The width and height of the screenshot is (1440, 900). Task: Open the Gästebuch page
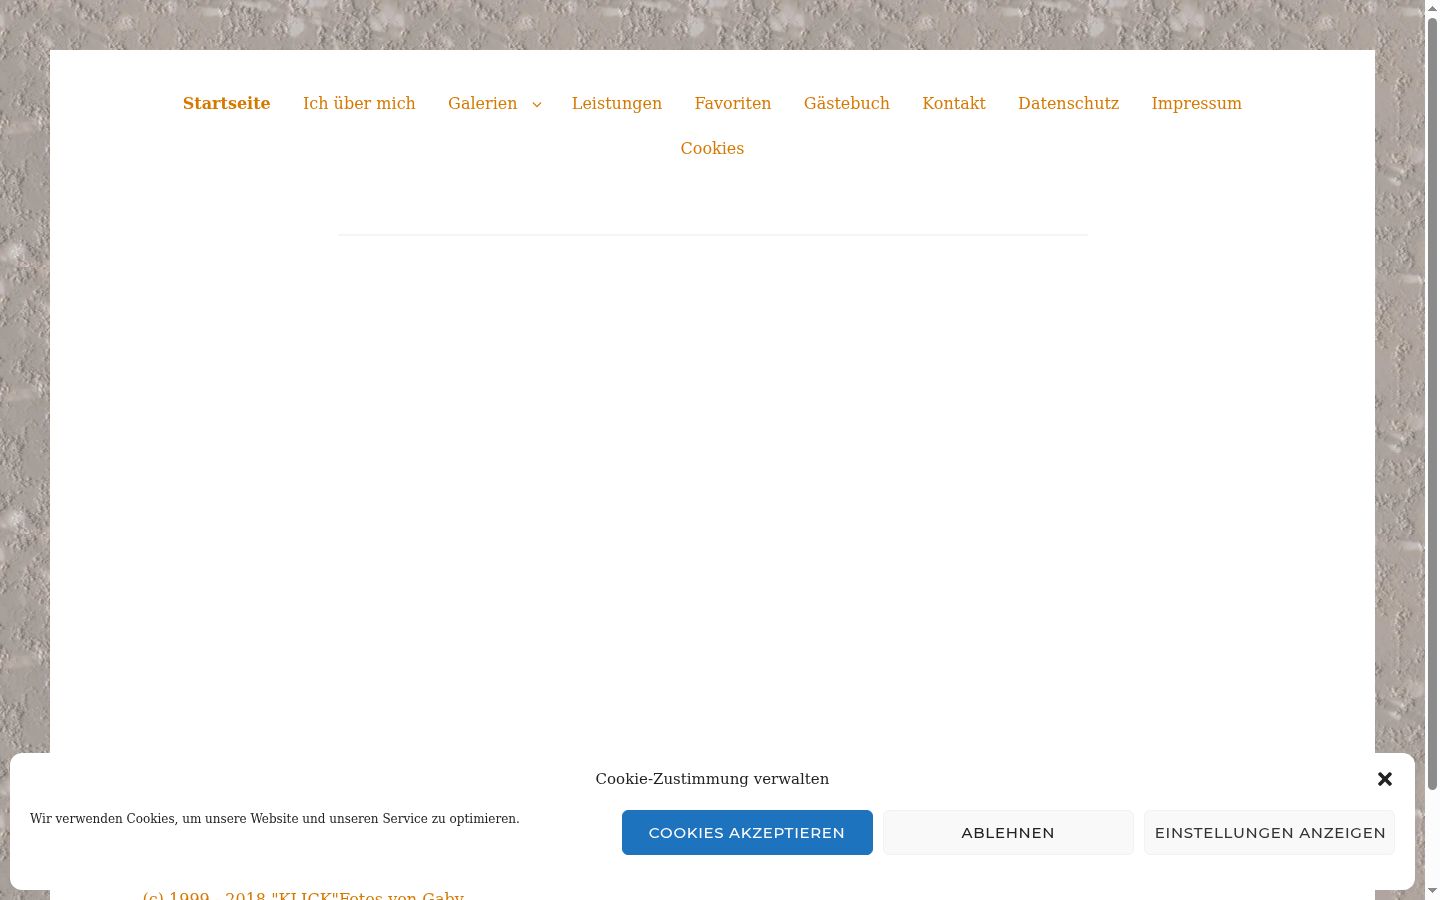(x=847, y=103)
